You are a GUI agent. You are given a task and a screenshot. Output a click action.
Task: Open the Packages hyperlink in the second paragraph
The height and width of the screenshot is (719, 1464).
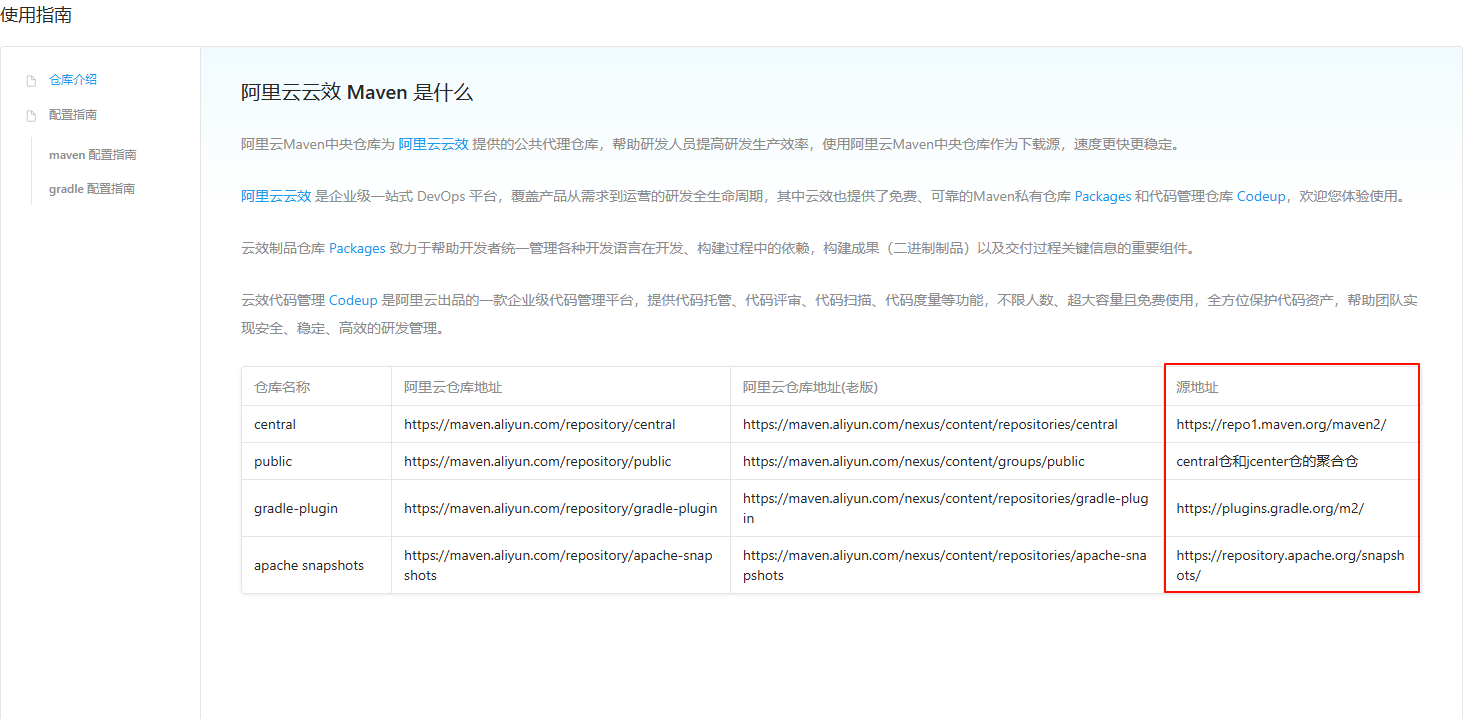1102,196
